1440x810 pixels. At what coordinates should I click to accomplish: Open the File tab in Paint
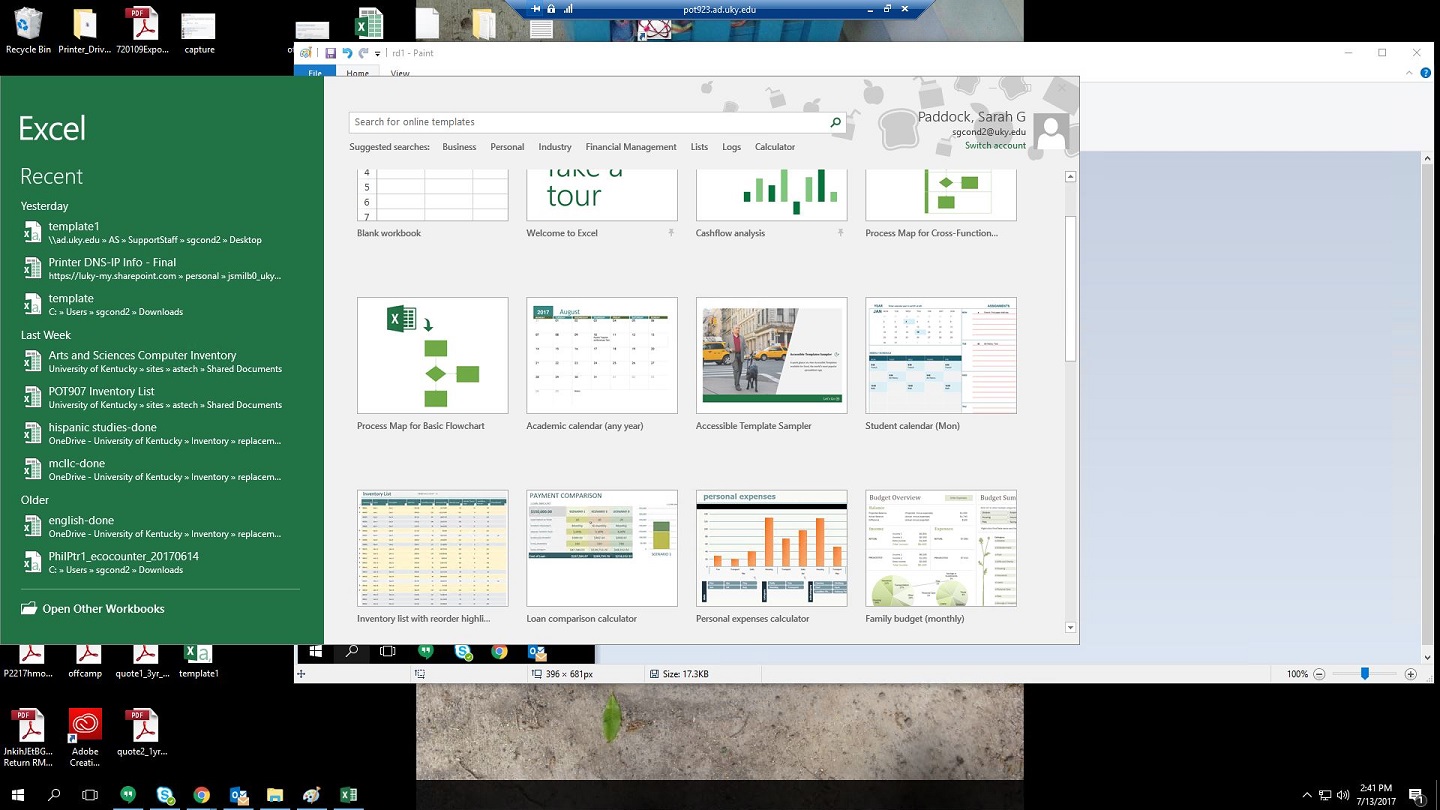point(315,73)
